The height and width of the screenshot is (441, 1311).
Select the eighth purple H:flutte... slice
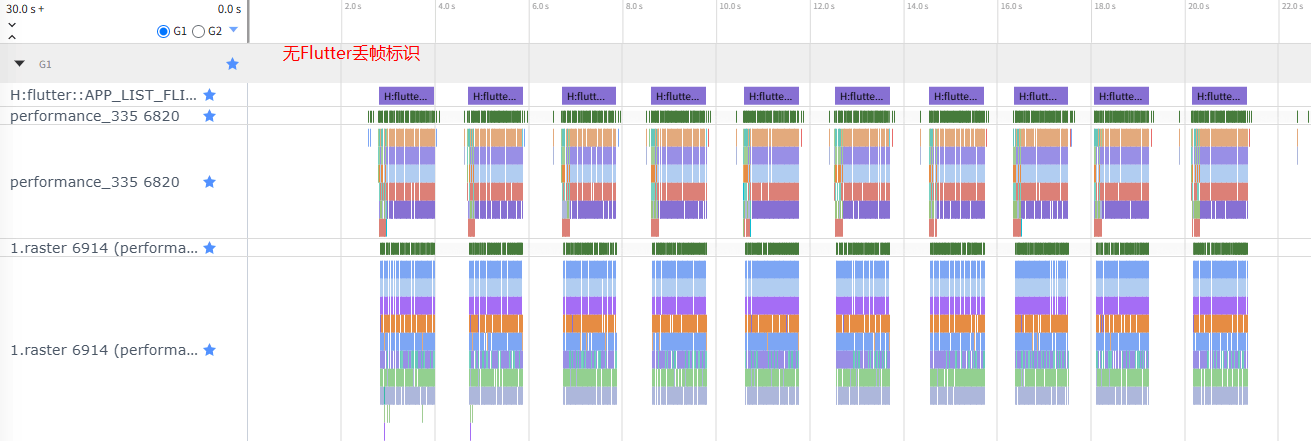pyautogui.click(x=1041, y=95)
